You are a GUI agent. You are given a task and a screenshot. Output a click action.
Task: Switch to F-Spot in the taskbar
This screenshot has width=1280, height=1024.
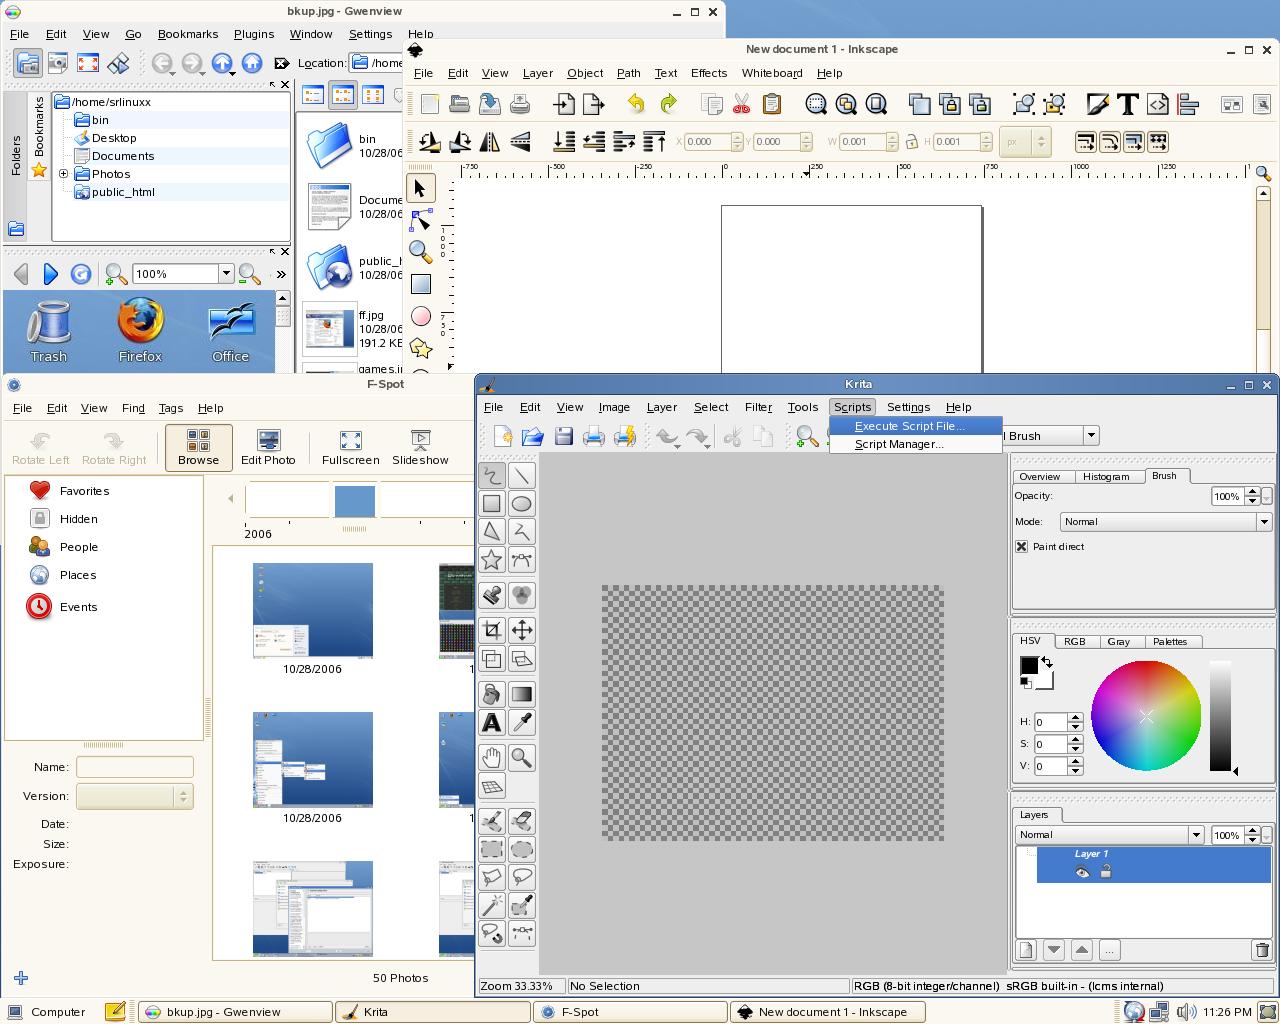(630, 1012)
